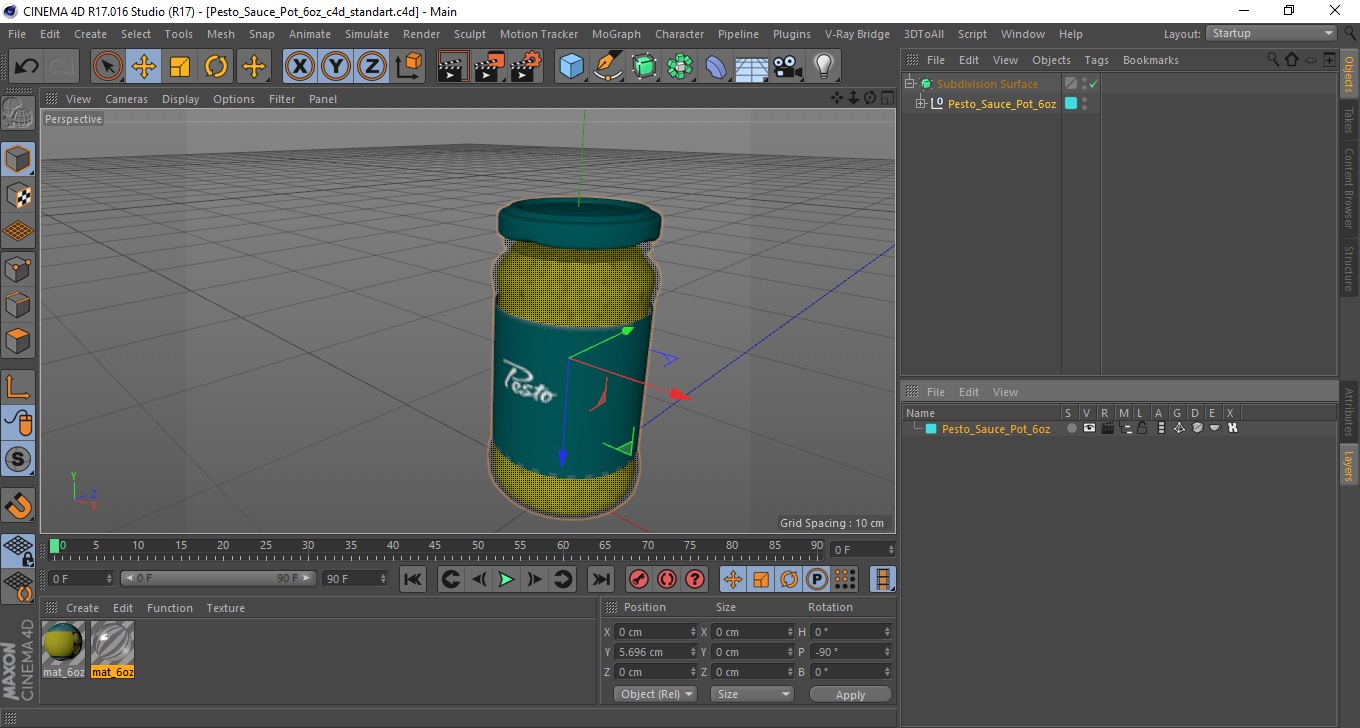Add a Camera object
The width and height of the screenshot is (1360, 728).
788,67
